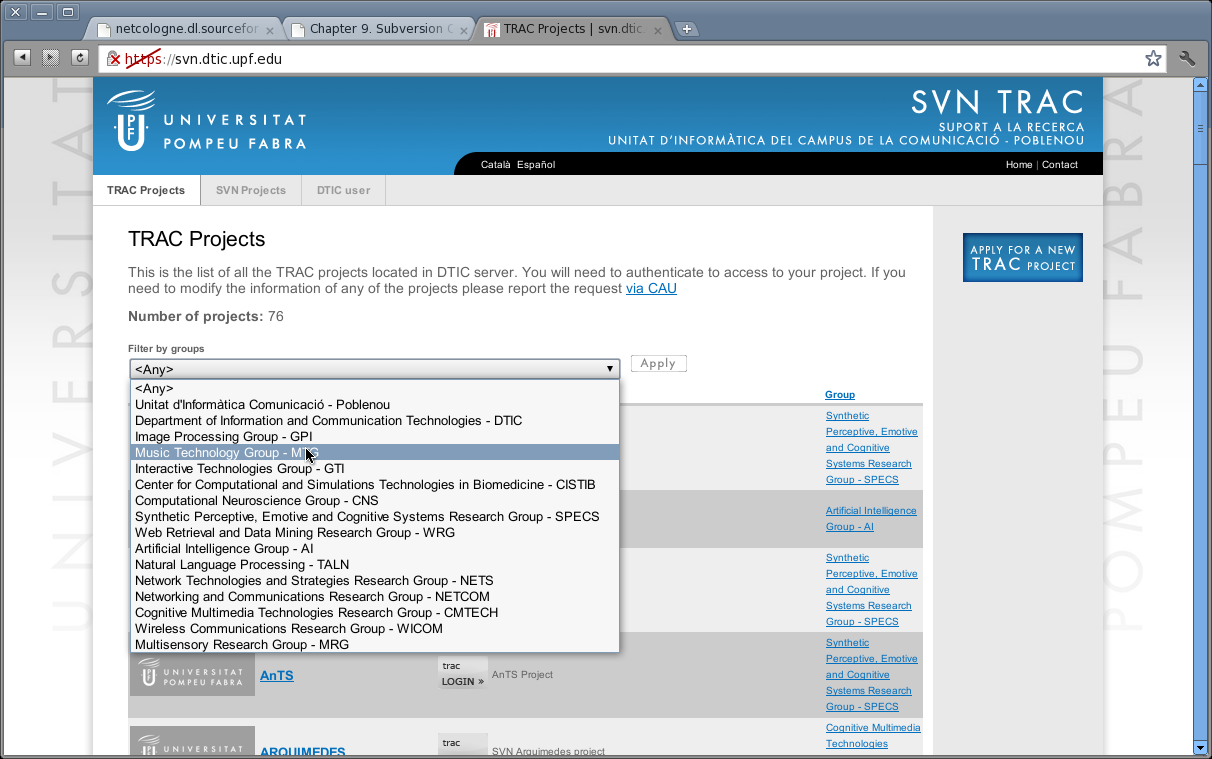Screen dimensions: 1212x759
Task: Choose Unitat d'Informàtica Comunicació - Poblenou
Action: pos(374,405)
